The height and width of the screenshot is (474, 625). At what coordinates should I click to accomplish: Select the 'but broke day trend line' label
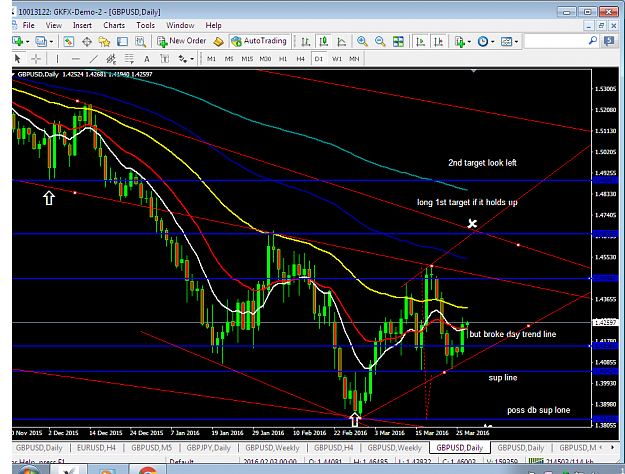click(x=513, y=334)
